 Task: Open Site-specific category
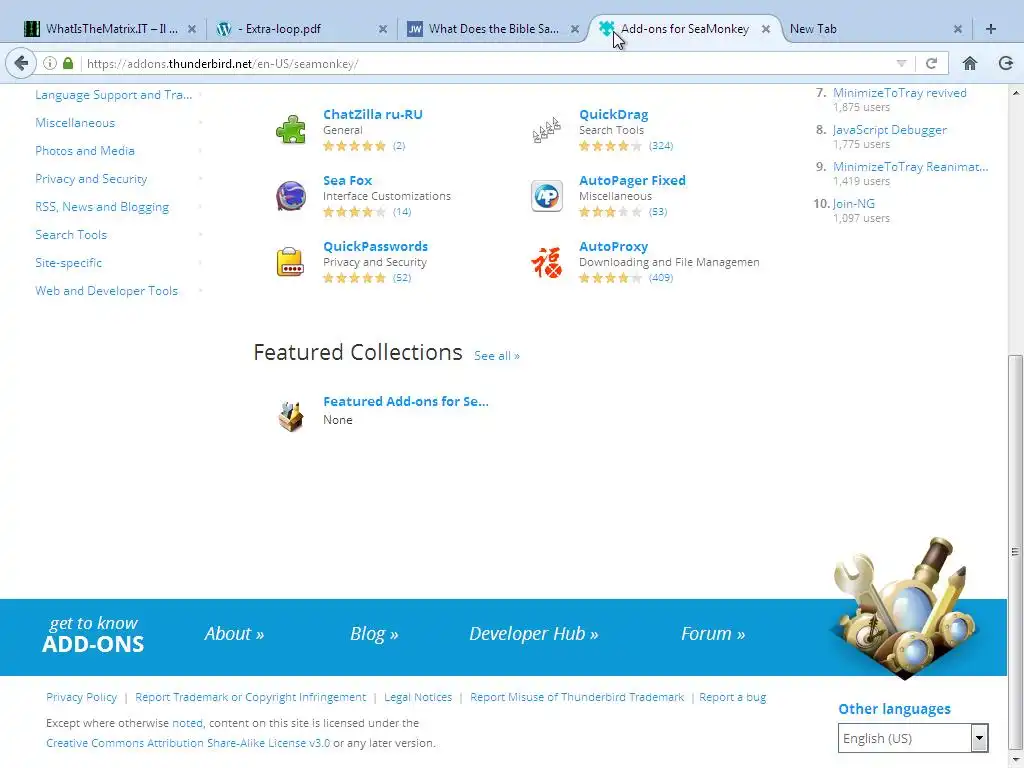(69, 263)
